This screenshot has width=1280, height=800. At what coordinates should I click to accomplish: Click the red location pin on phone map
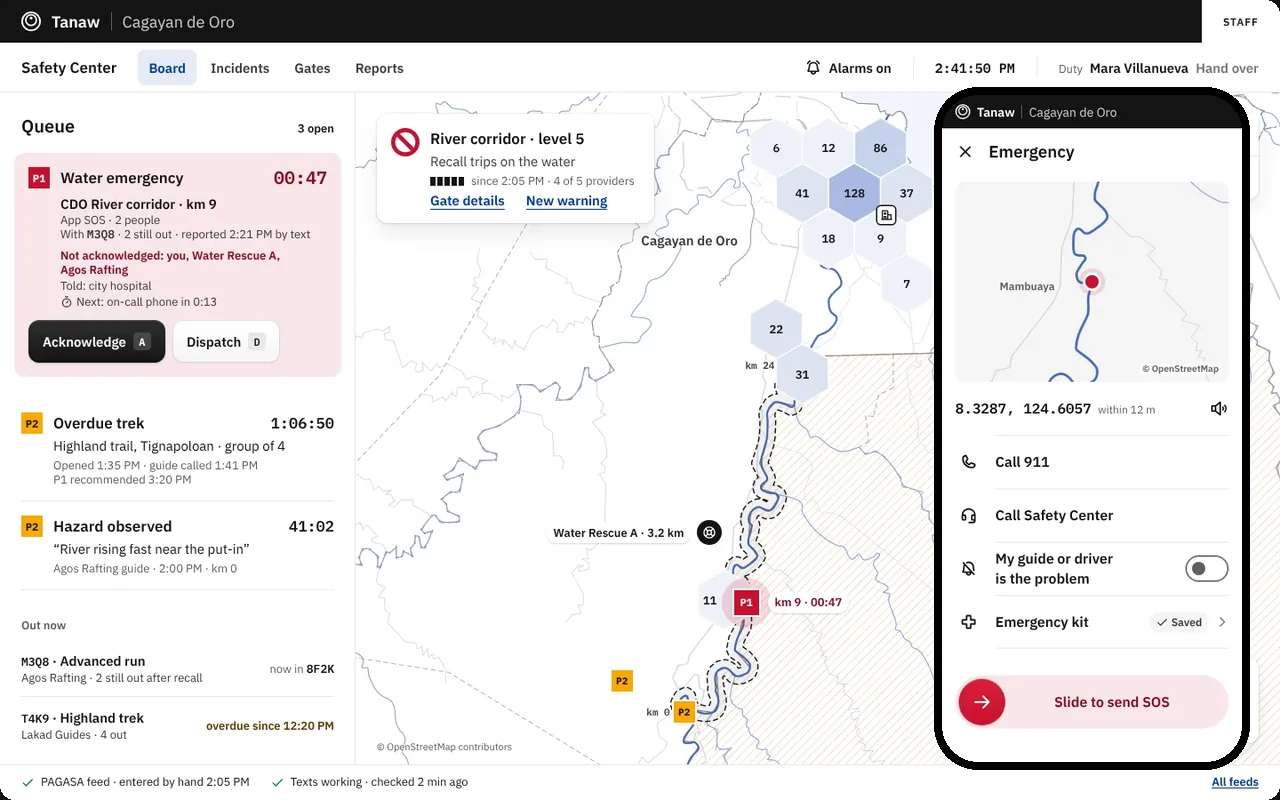(1092, 282)
